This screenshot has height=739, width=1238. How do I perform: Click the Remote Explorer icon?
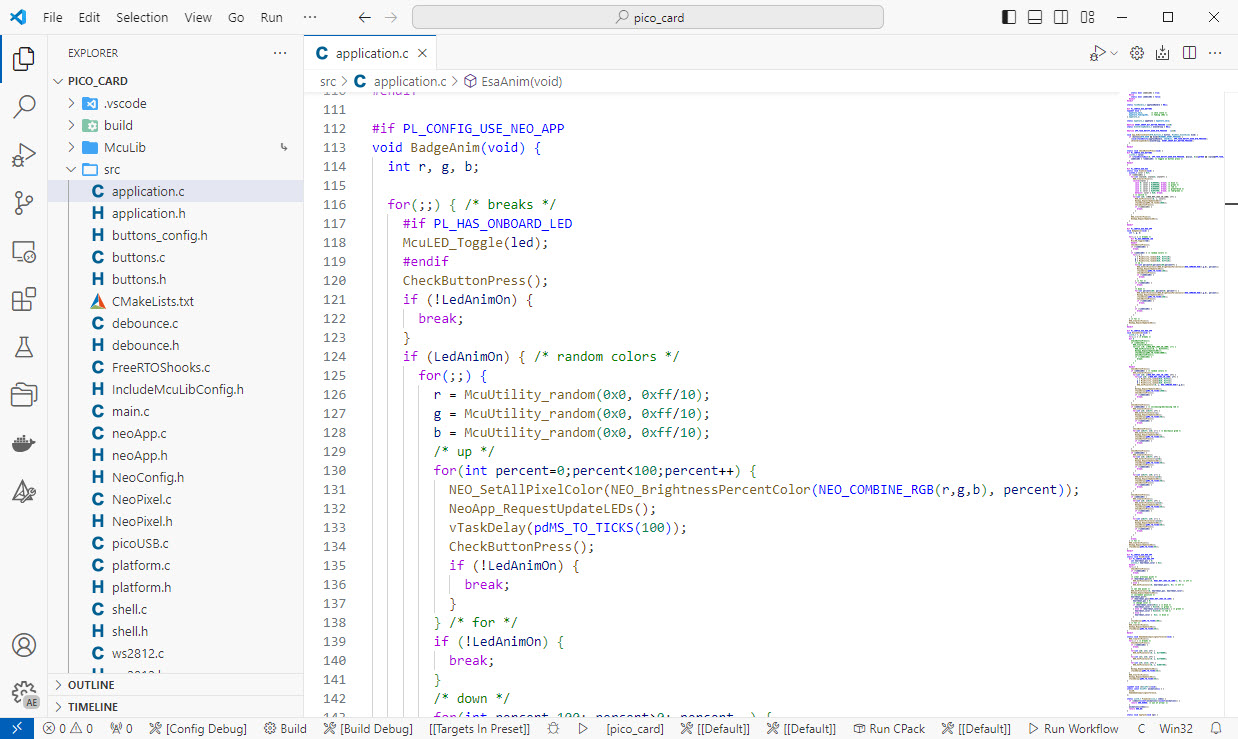[24, 251]
